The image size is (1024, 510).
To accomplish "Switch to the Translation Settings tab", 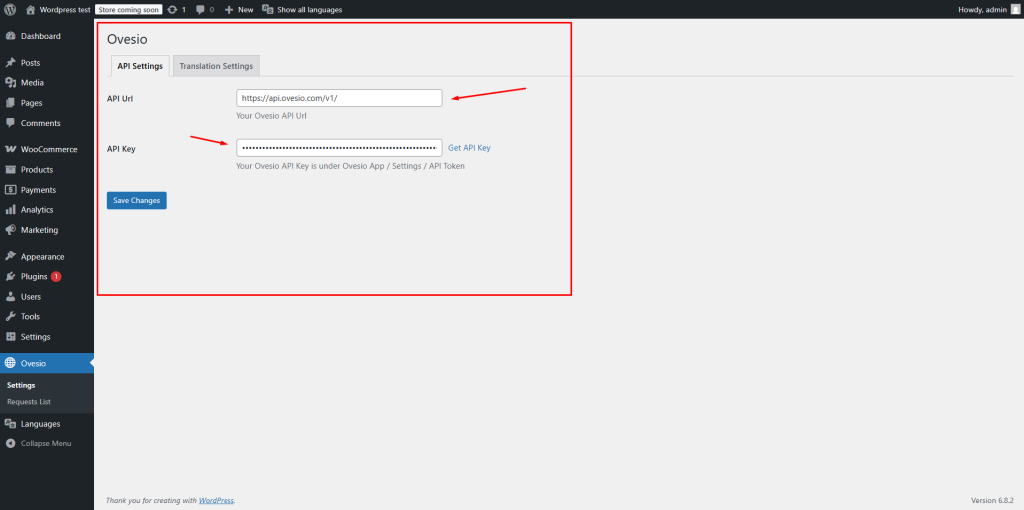I will point(216,66).
